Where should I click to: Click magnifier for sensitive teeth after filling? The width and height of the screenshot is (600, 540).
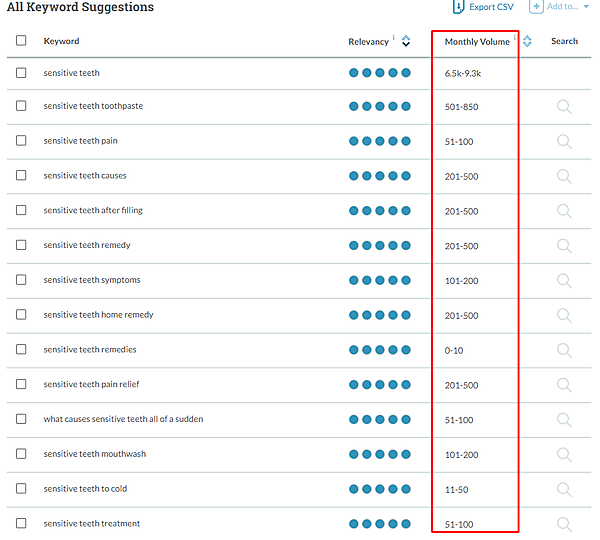click(564, 211)
